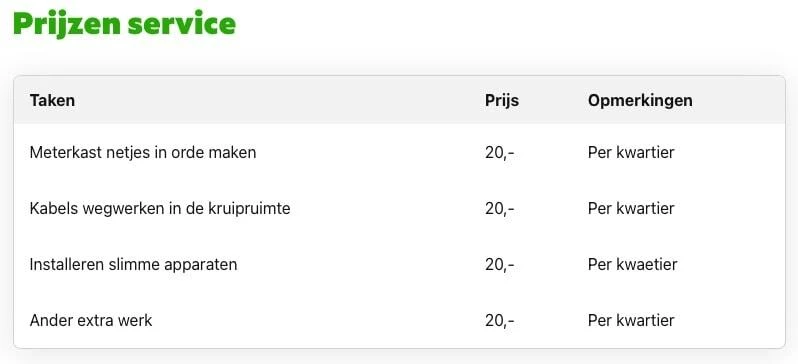Click the word Prijzen in the heading
The width and height of the screenshot is (798, 364).
tap(67, 24)
